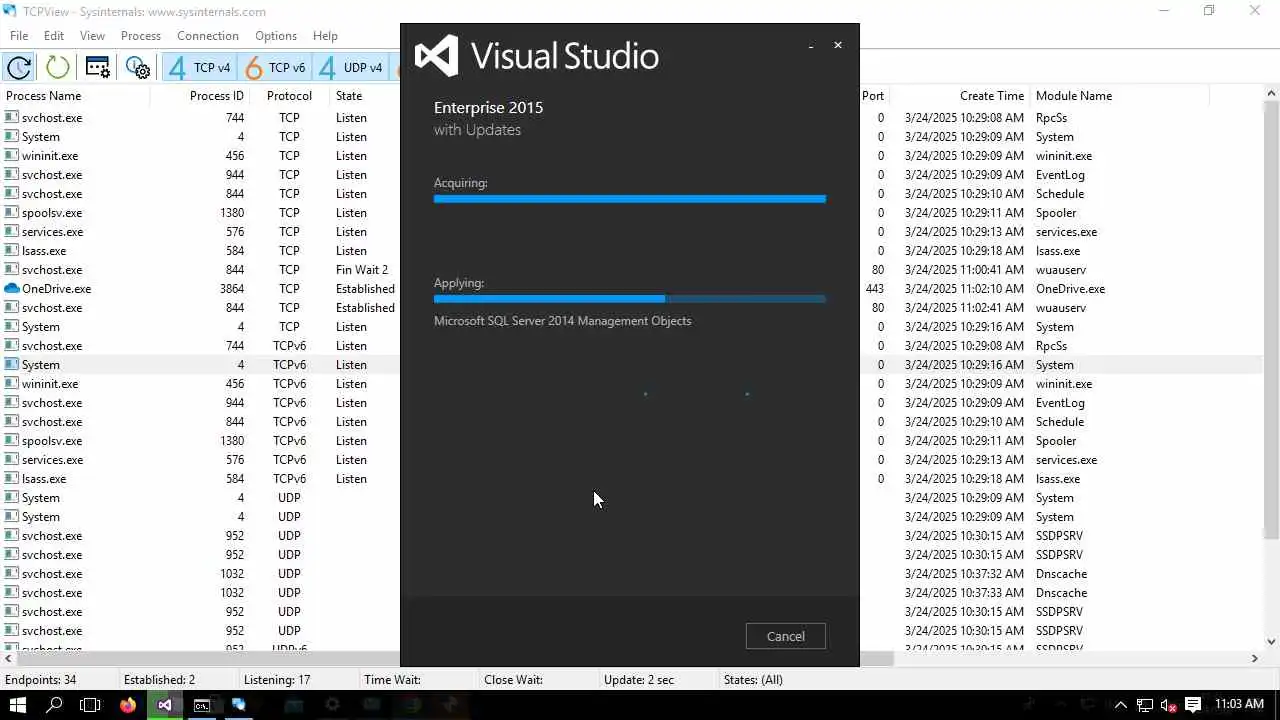
Task: Cancel the Visual Studio installation
Action: 785,636
